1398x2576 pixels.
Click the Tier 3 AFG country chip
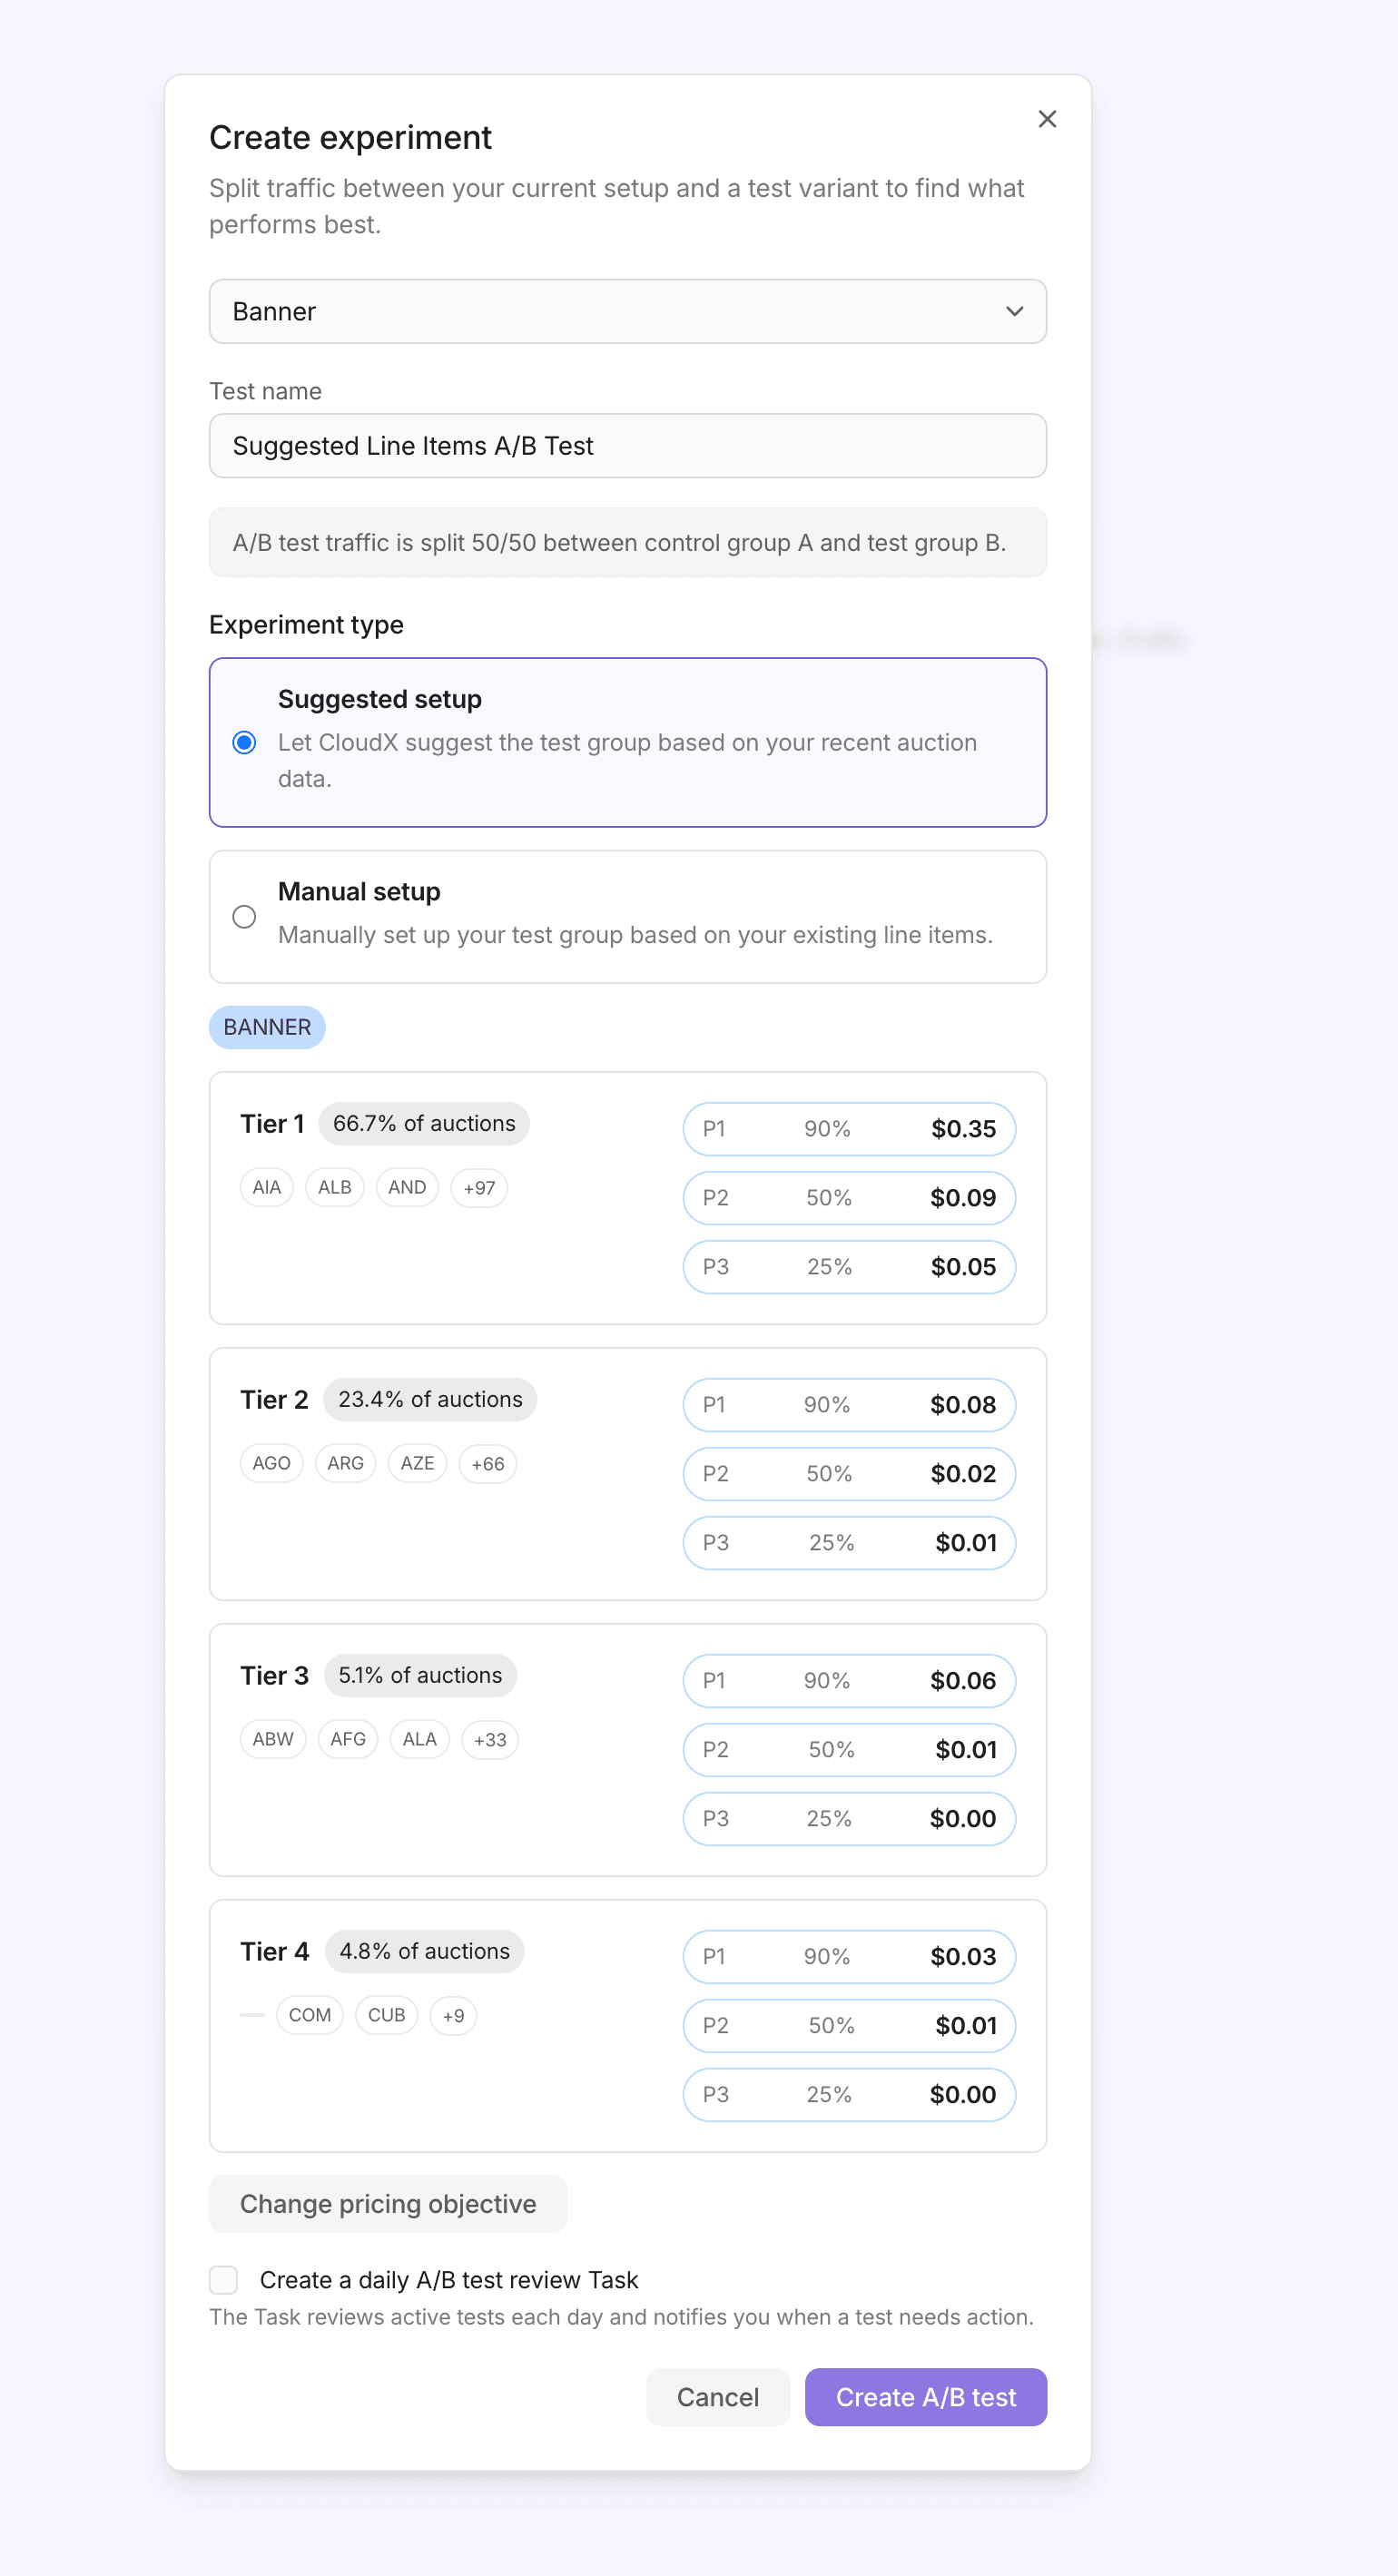pyautogui.click(x=348, y=1740)
